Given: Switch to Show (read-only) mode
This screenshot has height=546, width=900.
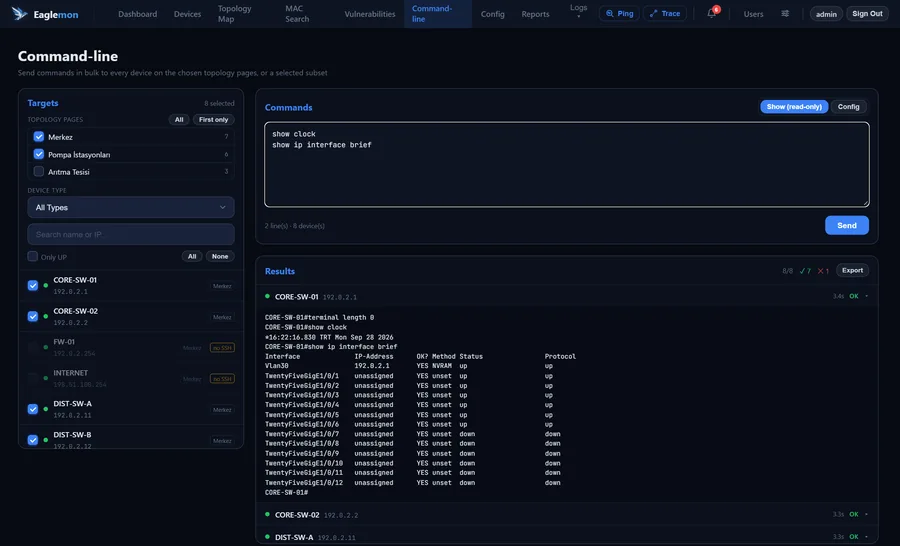Looking at the screenshot, I should (x=794, y=107).
